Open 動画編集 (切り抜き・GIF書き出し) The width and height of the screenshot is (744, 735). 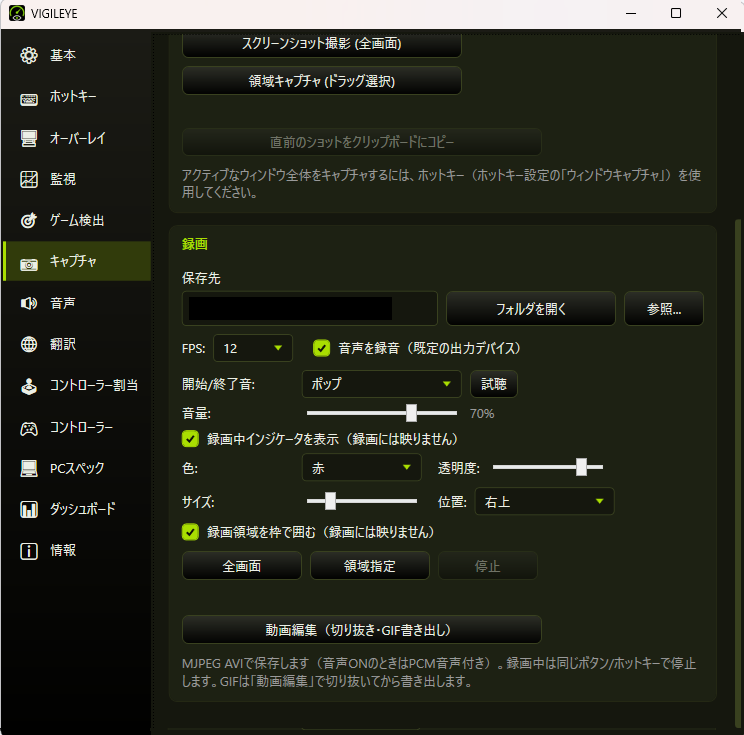(362, 630)
